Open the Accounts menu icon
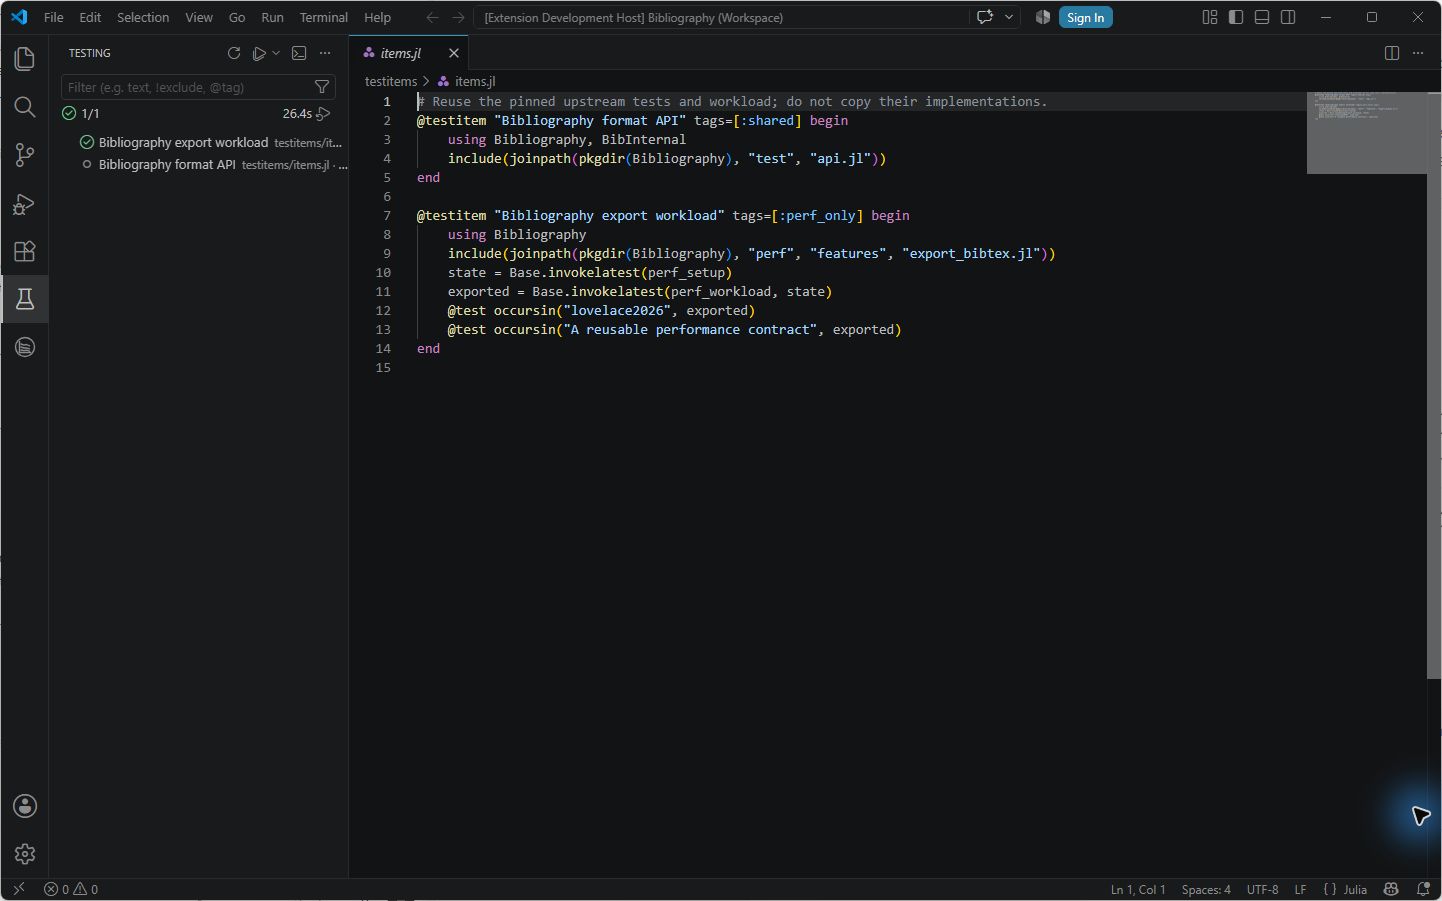 tap(25, 806)
